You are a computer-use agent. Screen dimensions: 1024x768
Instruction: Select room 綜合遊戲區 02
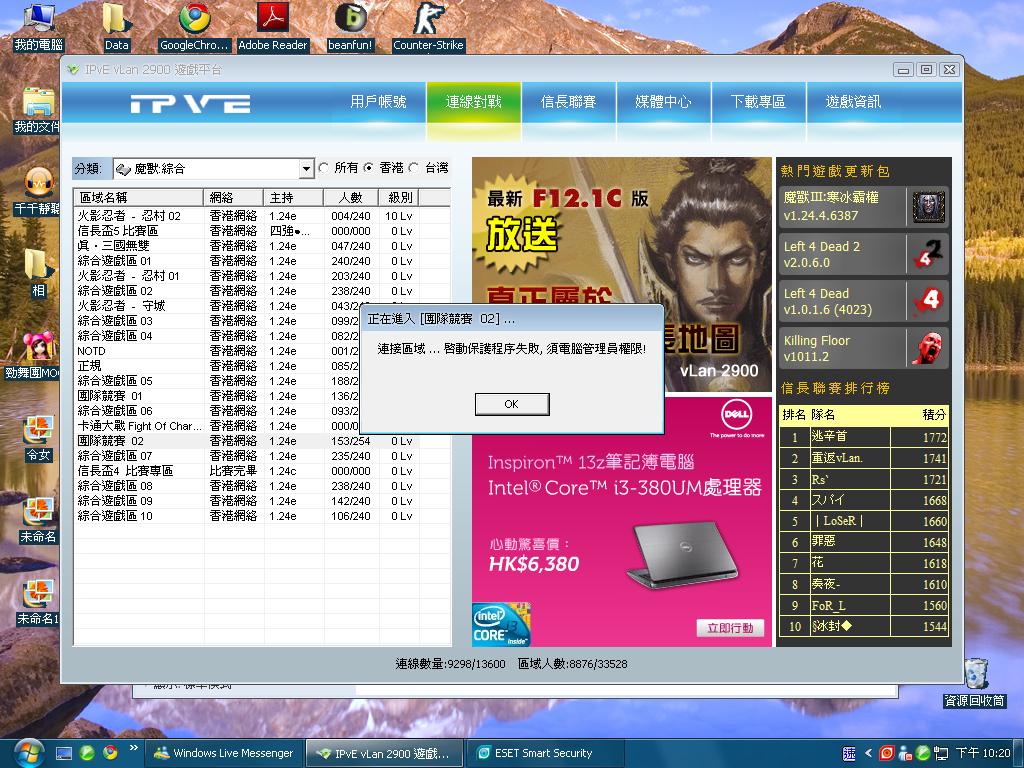262,291
